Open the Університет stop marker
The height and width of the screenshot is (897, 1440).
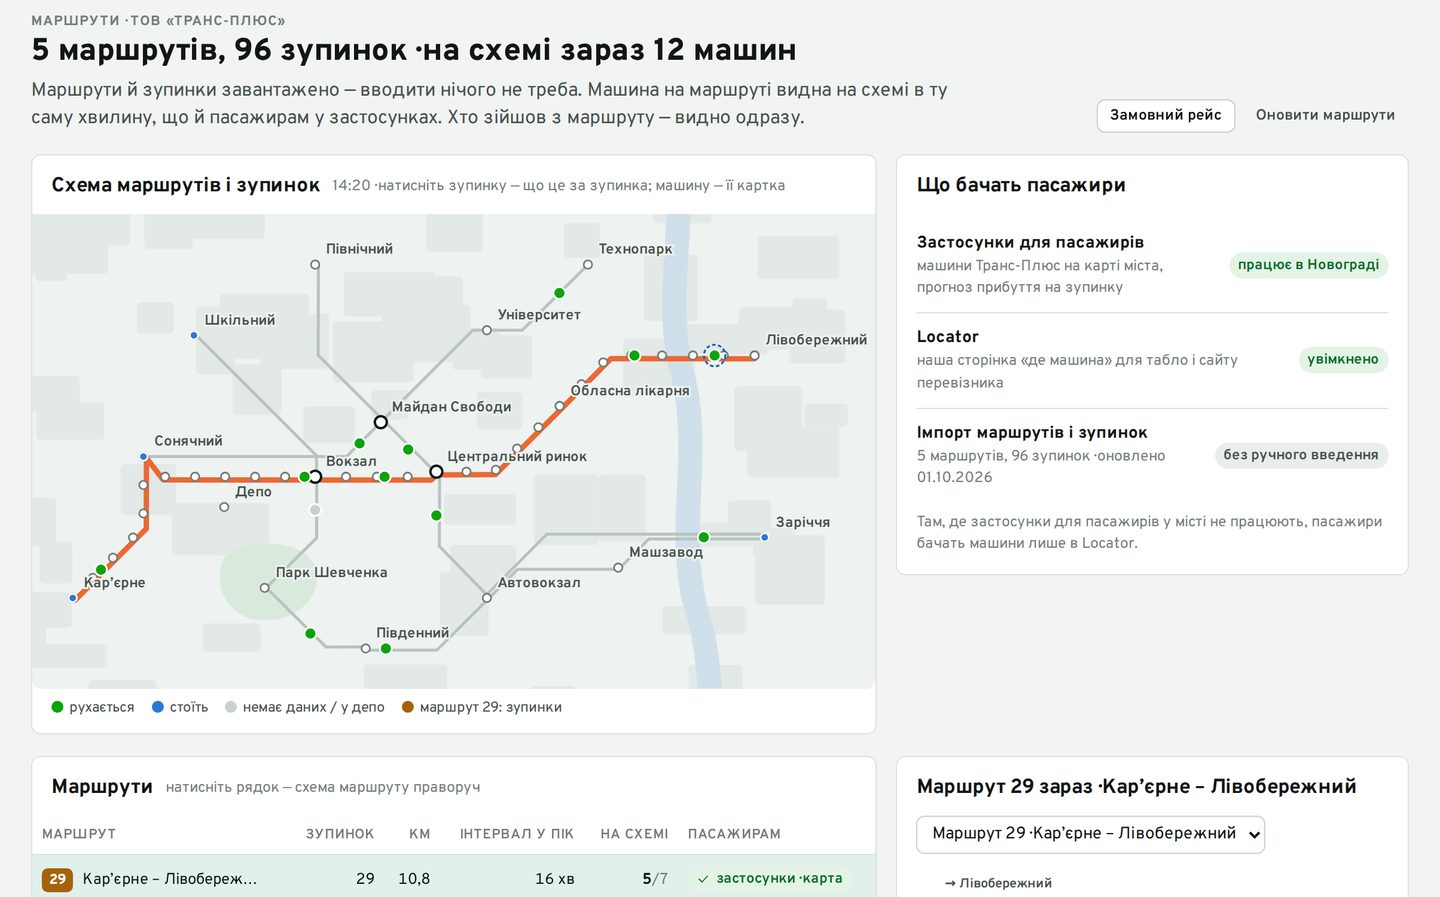[487, 330]
